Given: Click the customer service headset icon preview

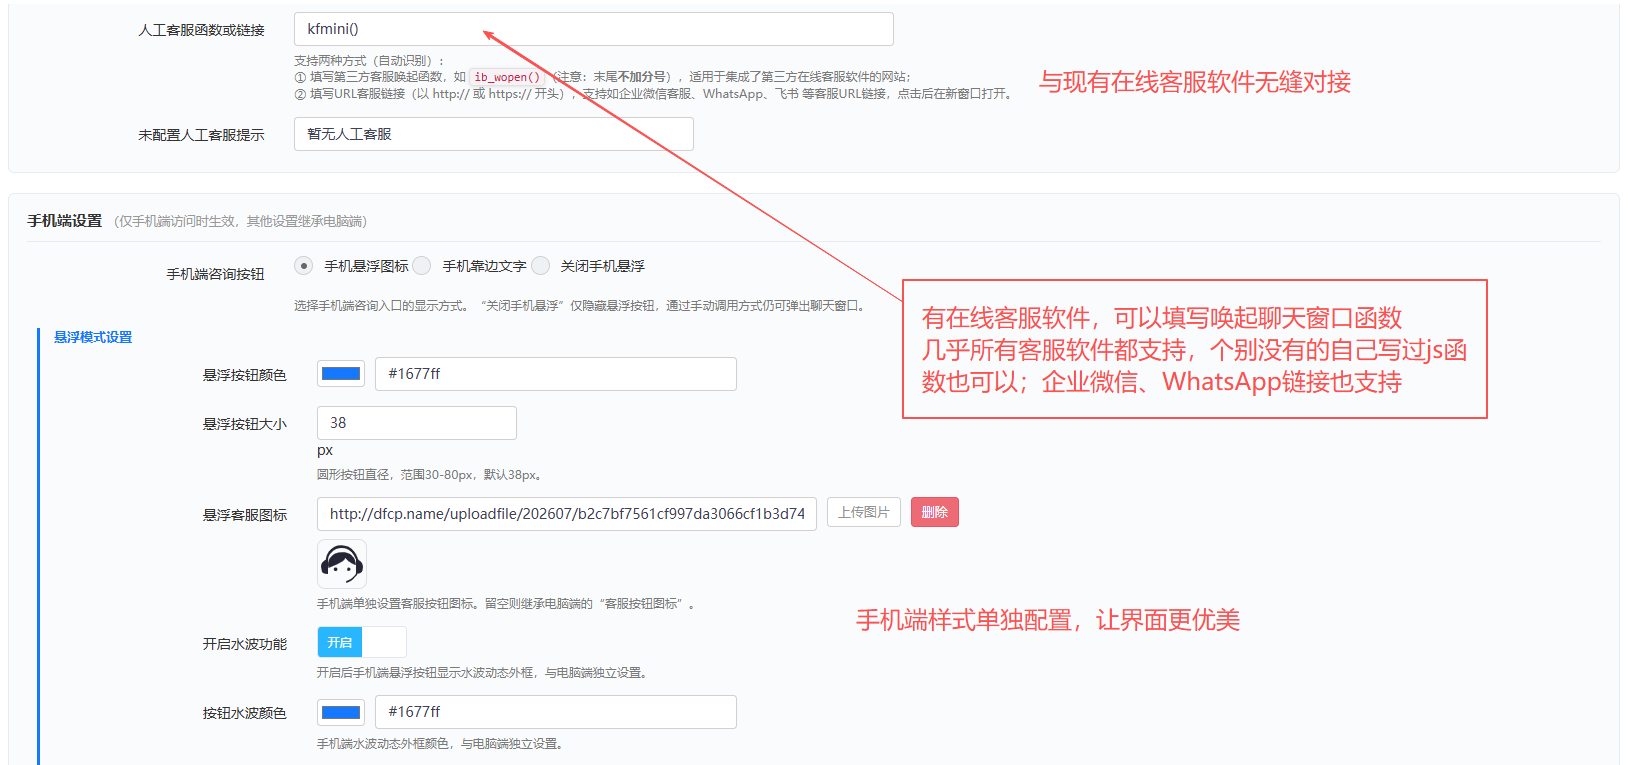Looking at the screenshot, I should [x=342, y=564].
